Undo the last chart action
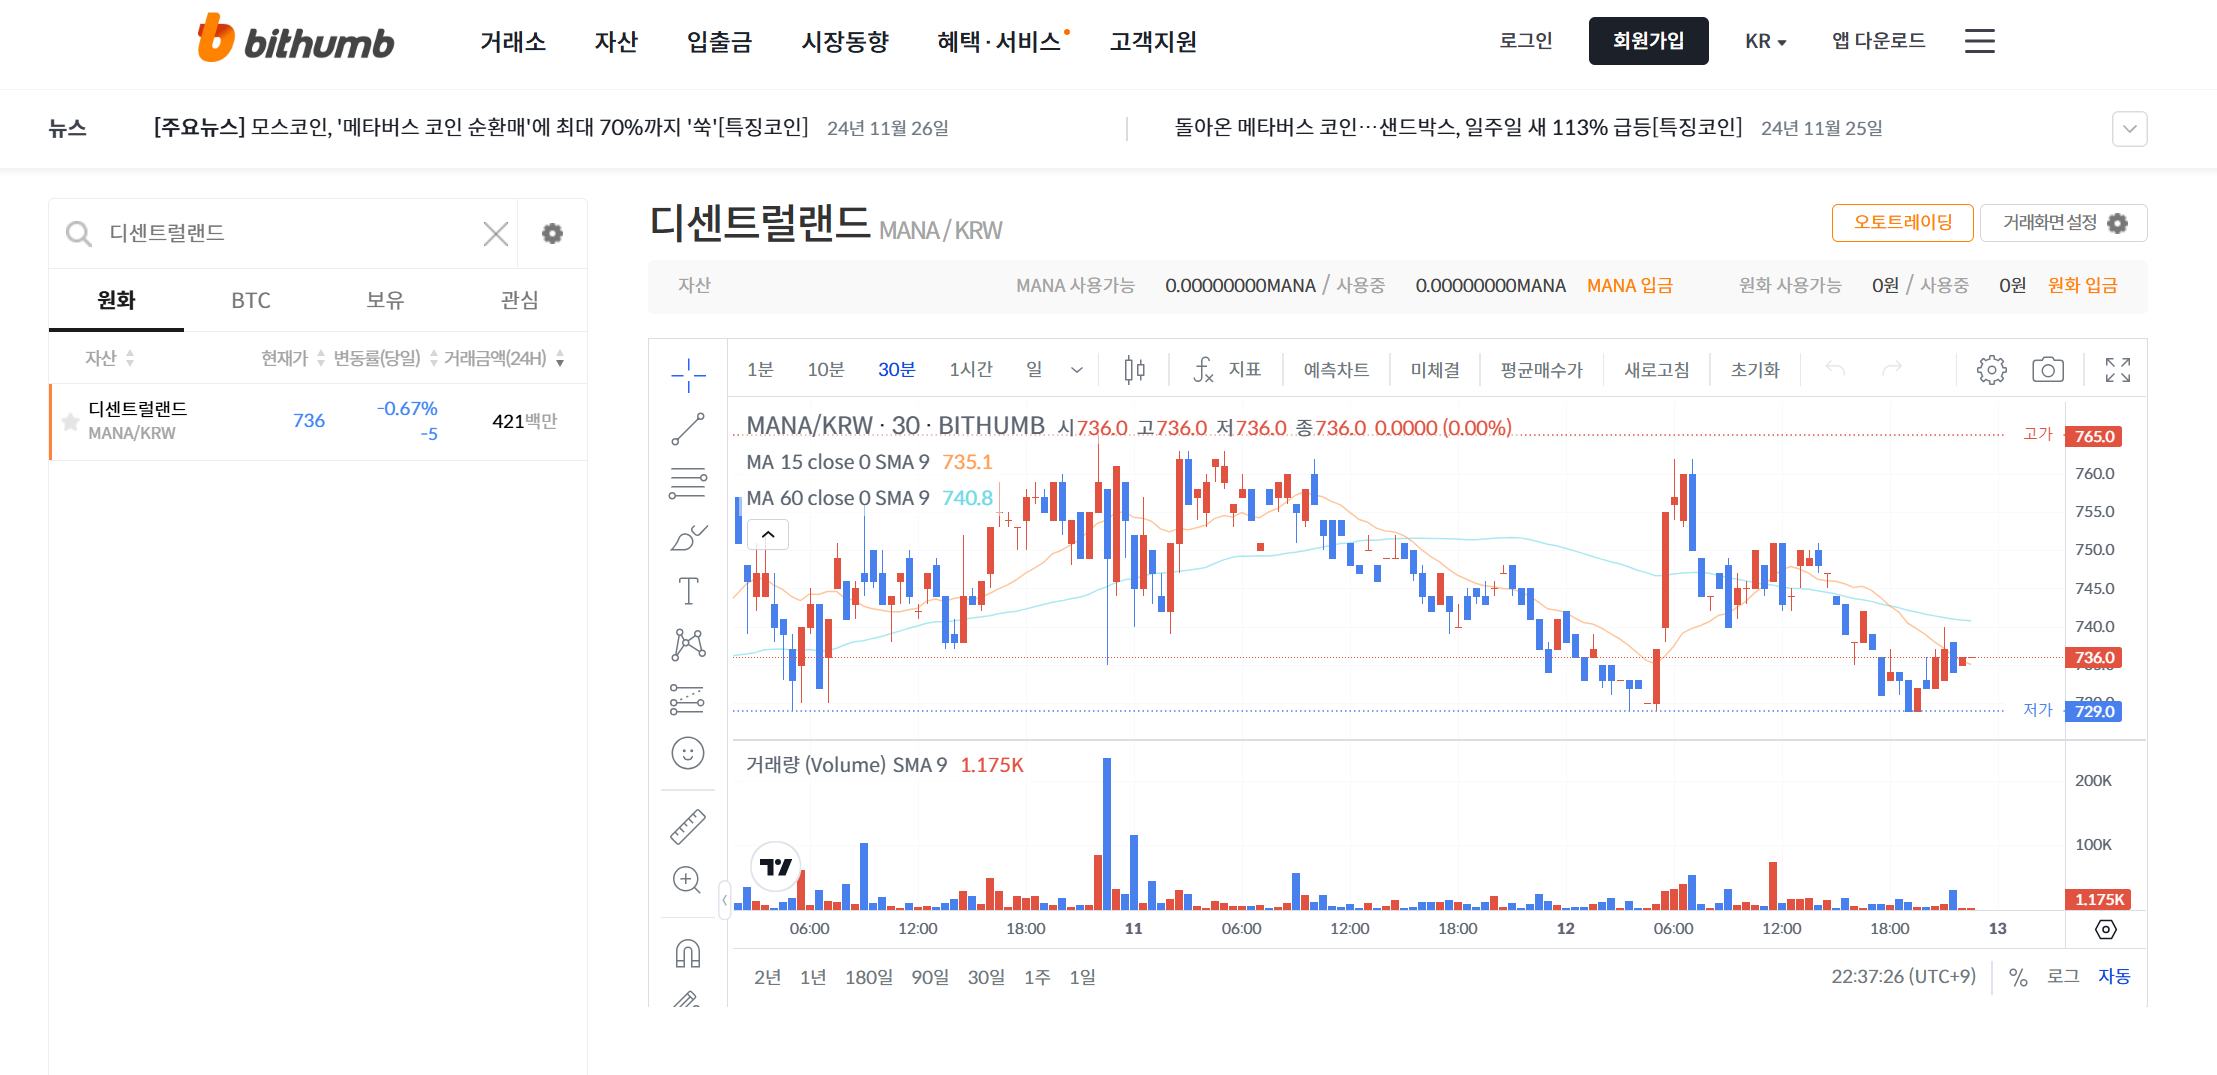The width and height of the screenshot is (2217, 1075). pos(1835,369)
